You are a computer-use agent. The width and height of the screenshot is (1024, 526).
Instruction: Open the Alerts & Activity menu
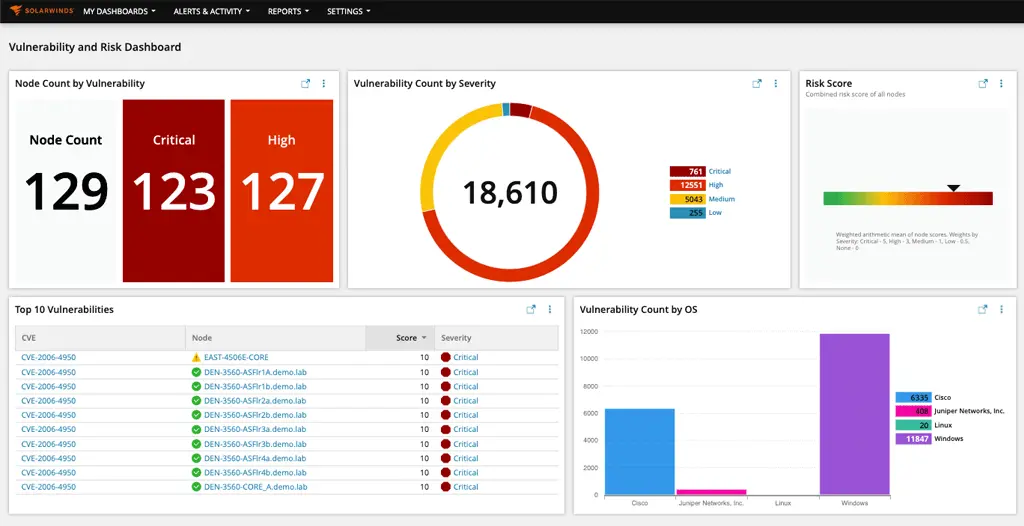[x=212, y=11]
